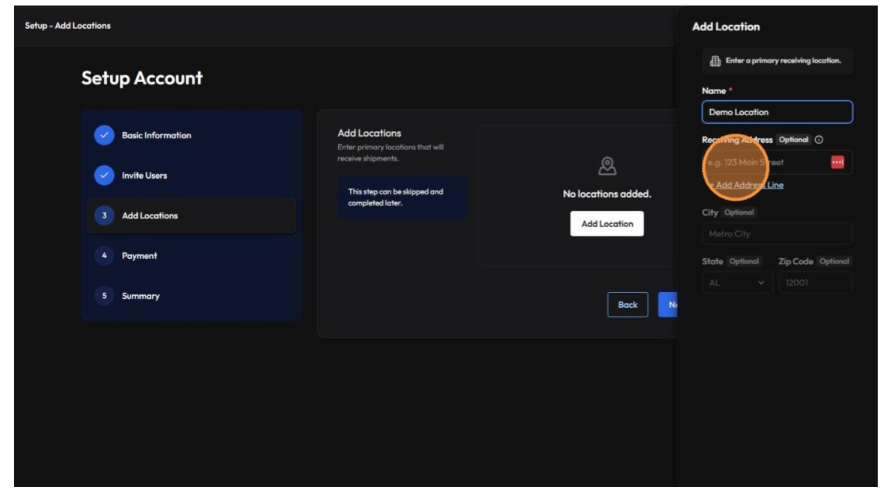The height and width of the screenshot is (495, 891).
Task: Open the Summary step
Action: click(x=191, y=296)
